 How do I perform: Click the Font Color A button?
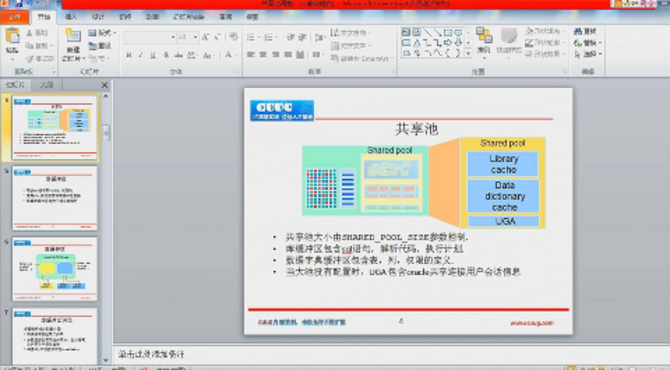coord(229,55)
